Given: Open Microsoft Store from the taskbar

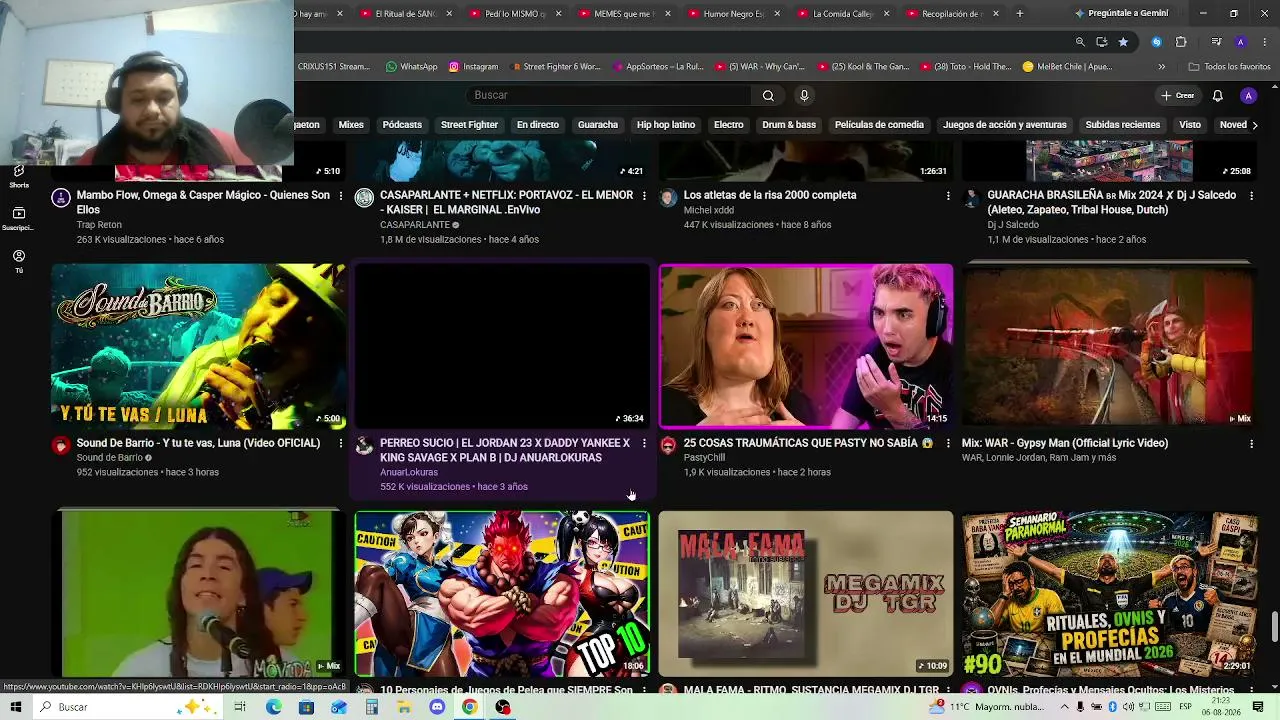Looking at the screenshot, I should tap(306, 707).
